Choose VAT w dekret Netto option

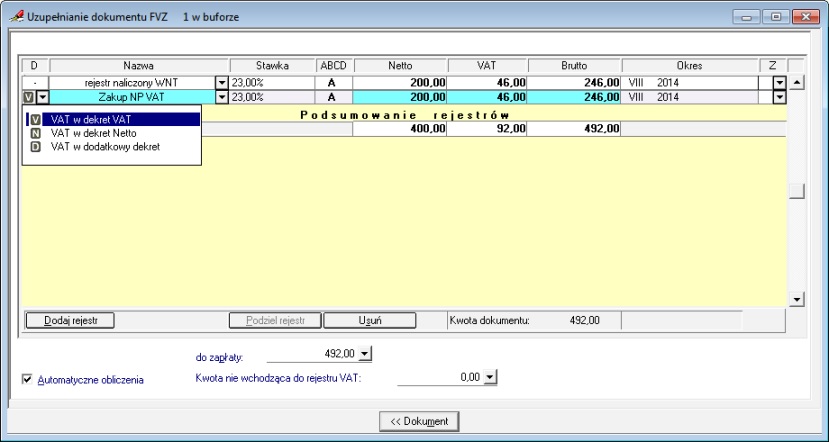92,133
